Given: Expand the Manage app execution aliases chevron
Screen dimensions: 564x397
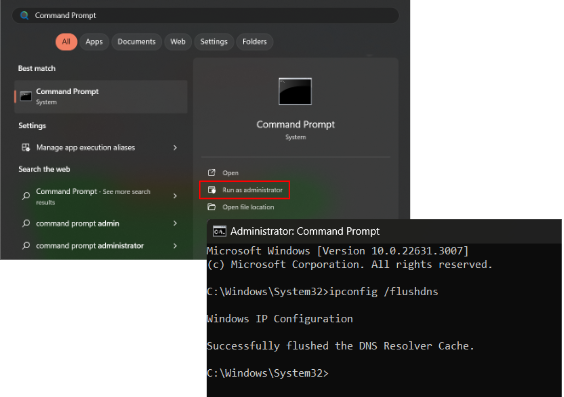Looking at the screenshot, I should [x=175, y=147].
